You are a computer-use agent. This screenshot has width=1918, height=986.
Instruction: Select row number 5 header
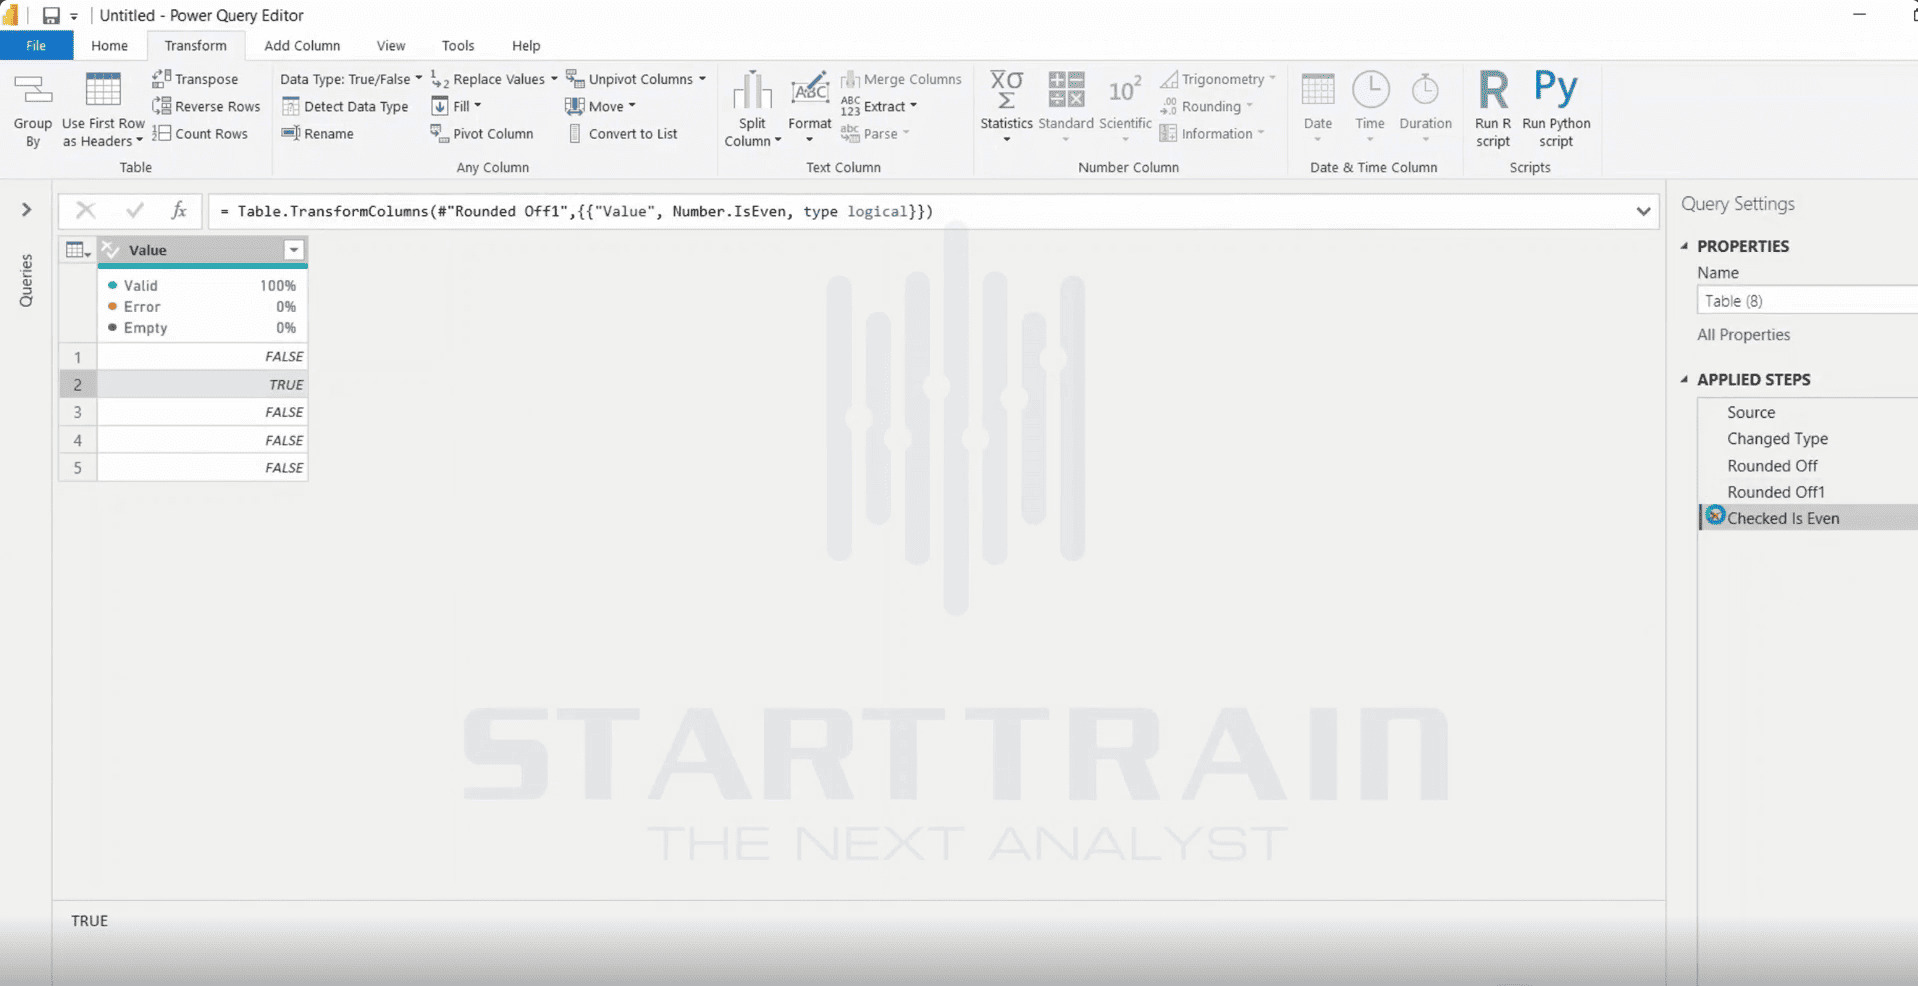coord(78,468)
